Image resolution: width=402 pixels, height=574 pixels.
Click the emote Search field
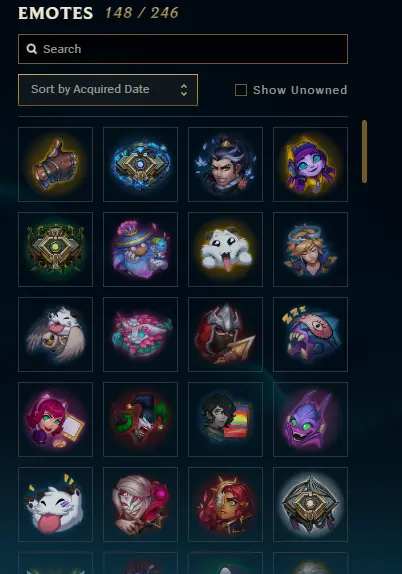pos(183,49)
